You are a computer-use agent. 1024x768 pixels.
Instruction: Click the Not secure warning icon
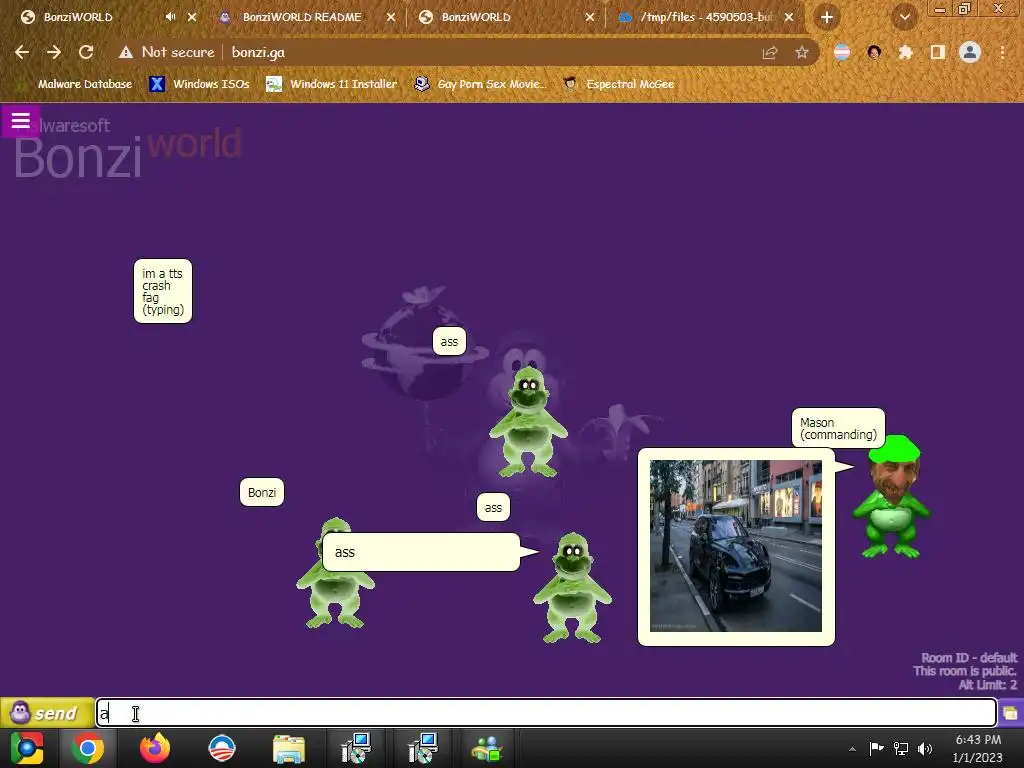tap(126, 52)
